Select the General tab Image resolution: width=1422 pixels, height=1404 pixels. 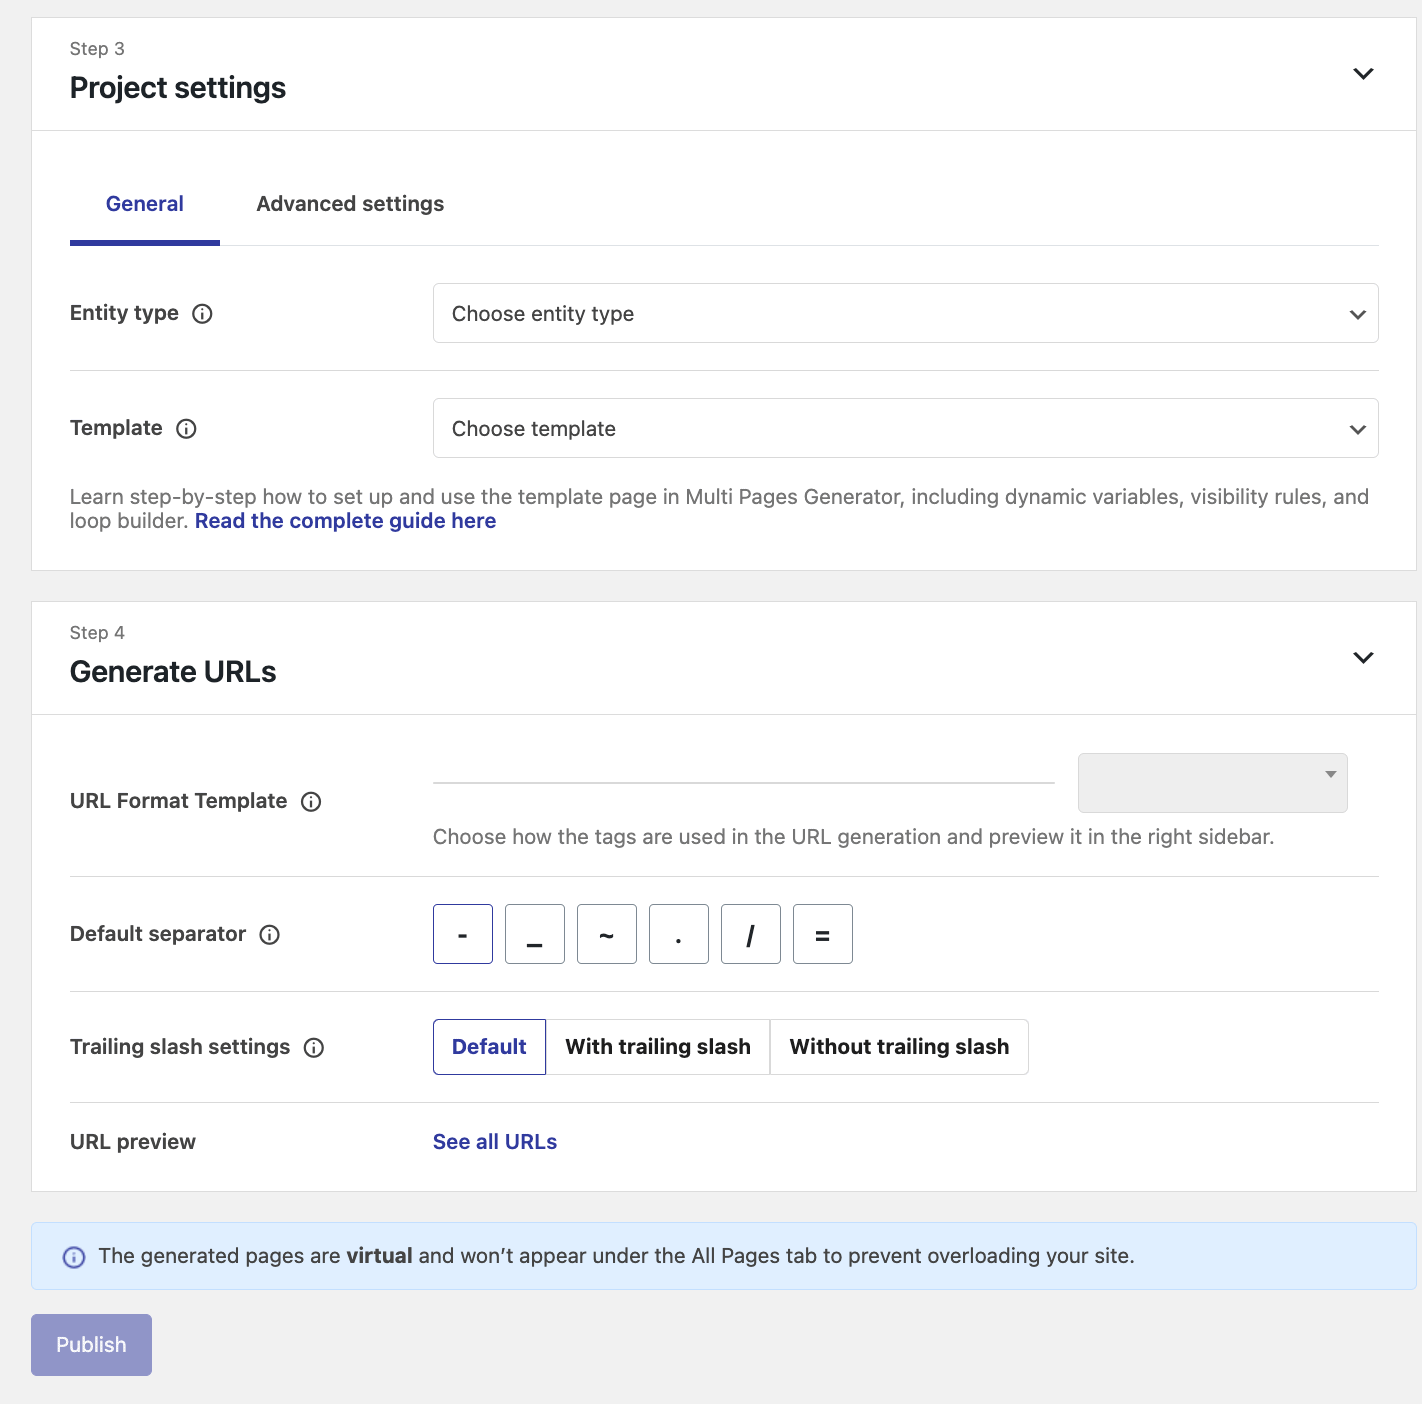pos(145,204)
